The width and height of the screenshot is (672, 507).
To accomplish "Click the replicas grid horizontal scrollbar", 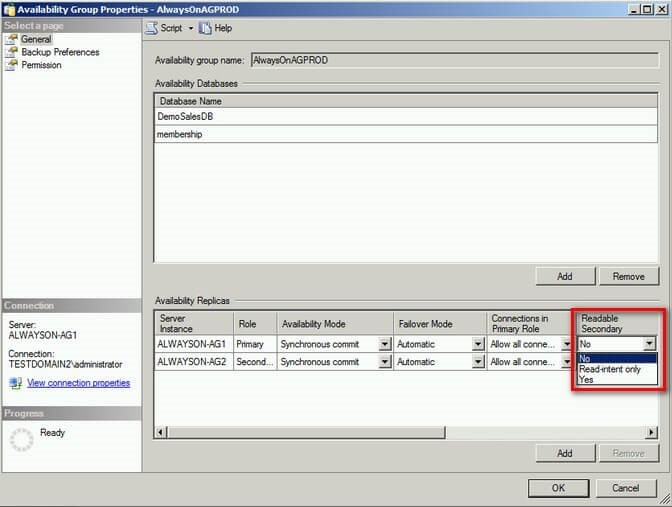I will [x=400, y=432].
